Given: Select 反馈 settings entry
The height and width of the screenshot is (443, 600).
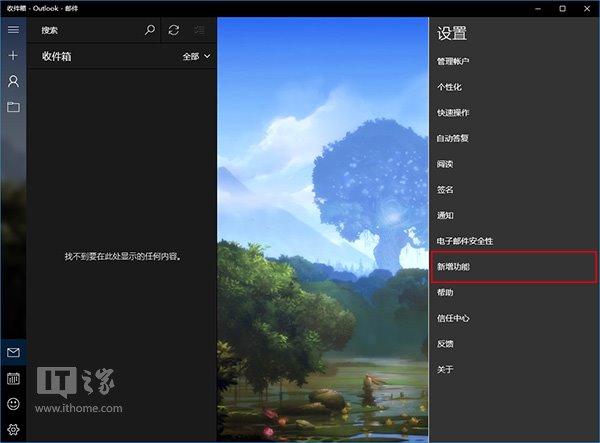Looking at the screenshot, I should pos(445,344).
